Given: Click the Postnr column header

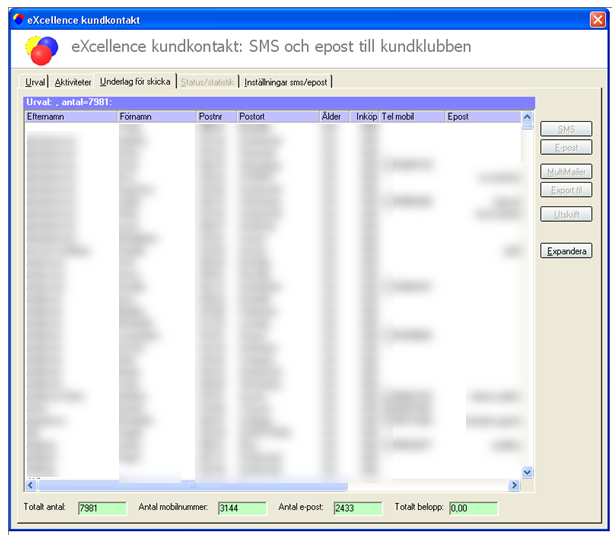Looking at the screenshot, I should point(217,117).
